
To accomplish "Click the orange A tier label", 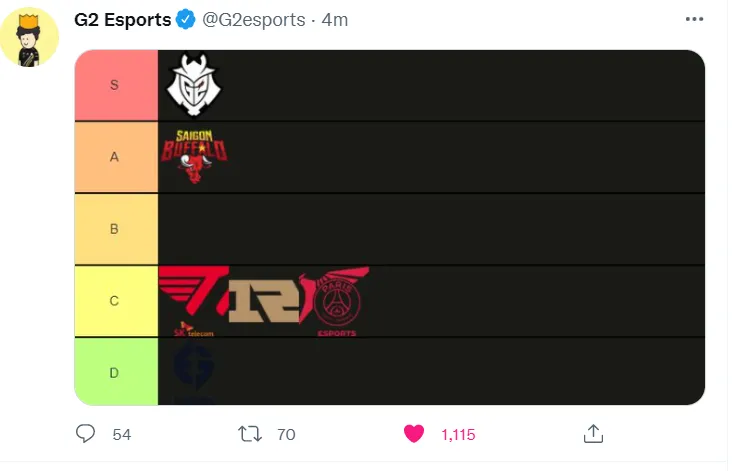I will (115, 157).
